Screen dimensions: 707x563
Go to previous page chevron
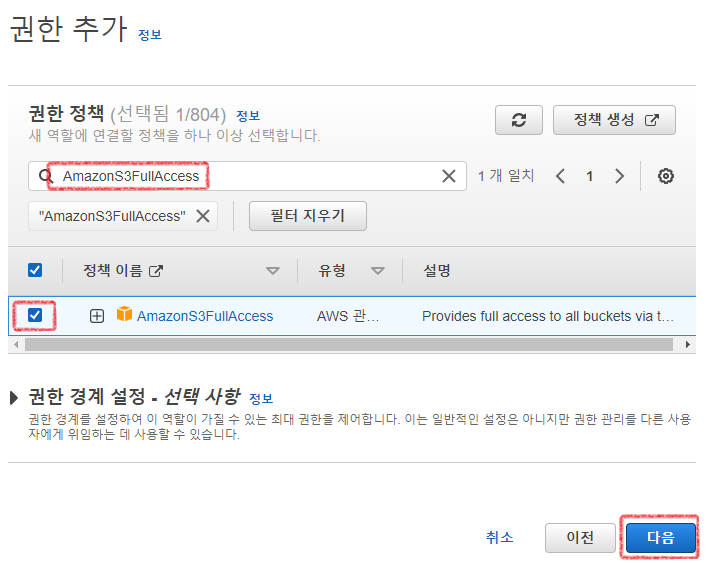click(x=560, y=176)
